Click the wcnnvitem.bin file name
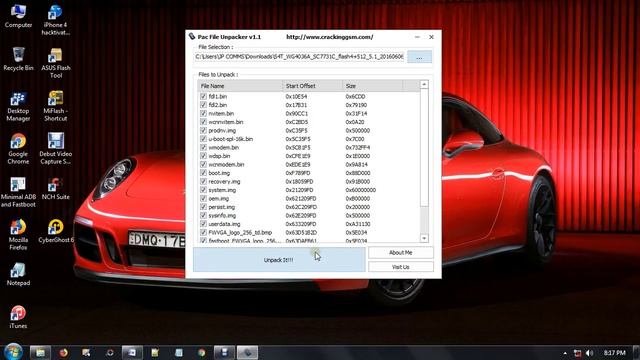640x360 pixels. tap(226, 122)
